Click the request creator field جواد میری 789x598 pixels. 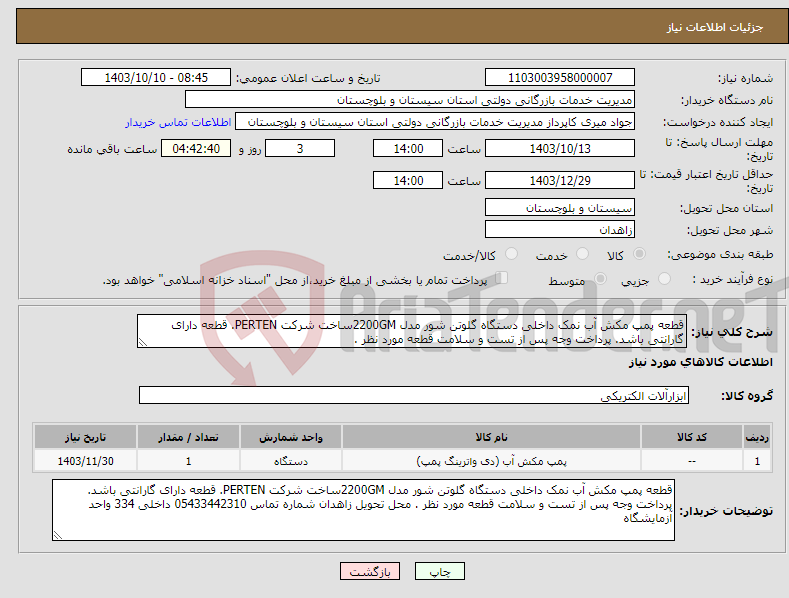pyautogui.click(x=435, y=122)
